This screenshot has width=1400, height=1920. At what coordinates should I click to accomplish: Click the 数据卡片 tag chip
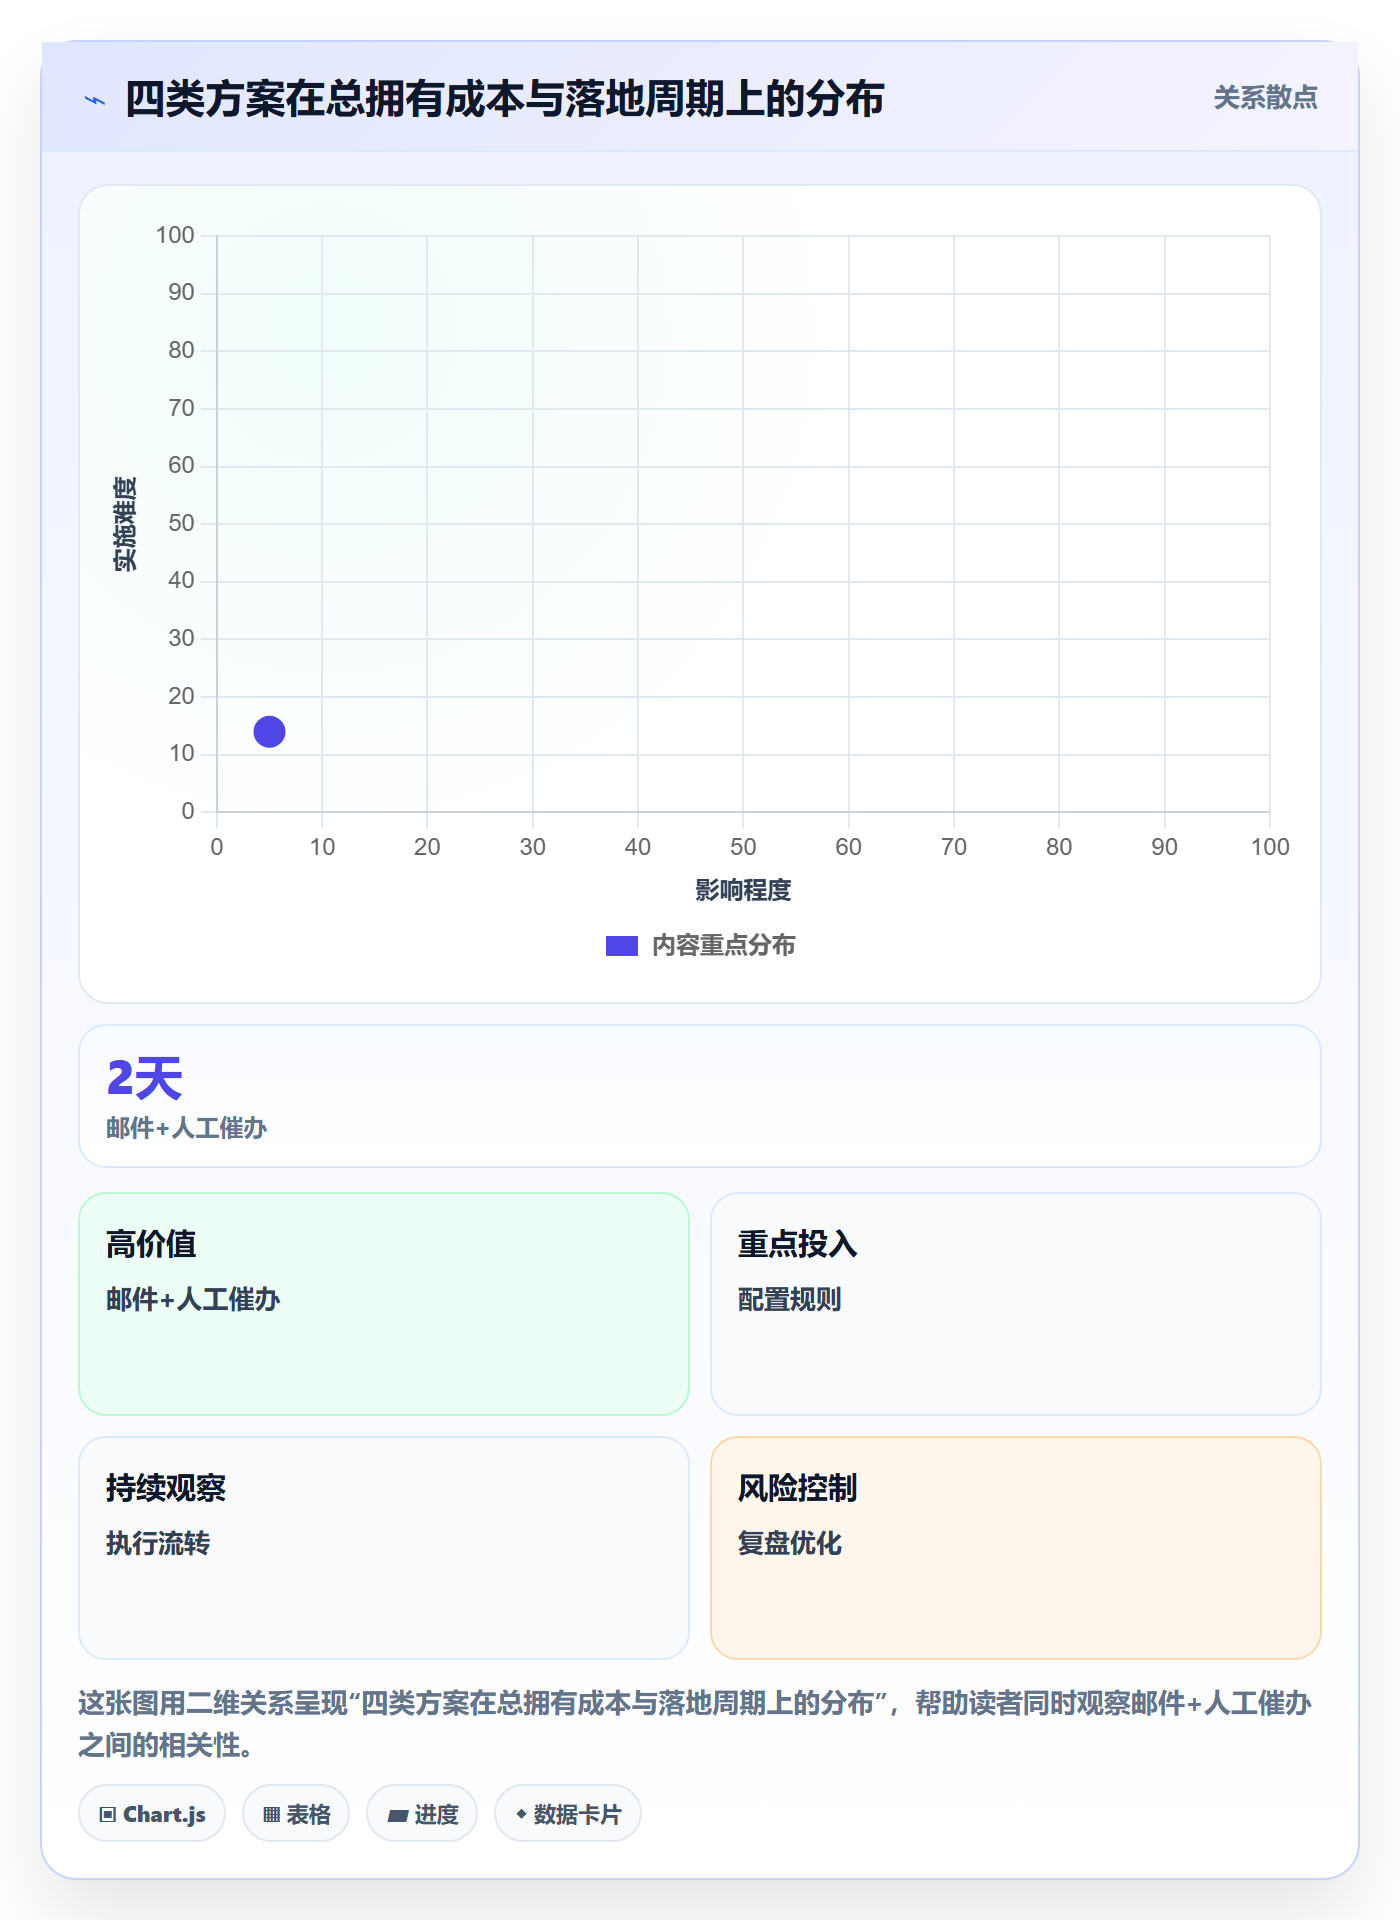tap(568, 1814)
